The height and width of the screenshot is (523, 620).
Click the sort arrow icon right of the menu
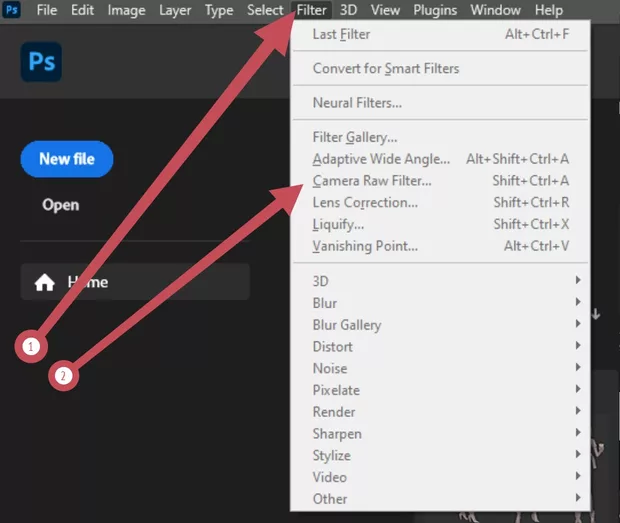pyautogui.click(x=596, y=314)
